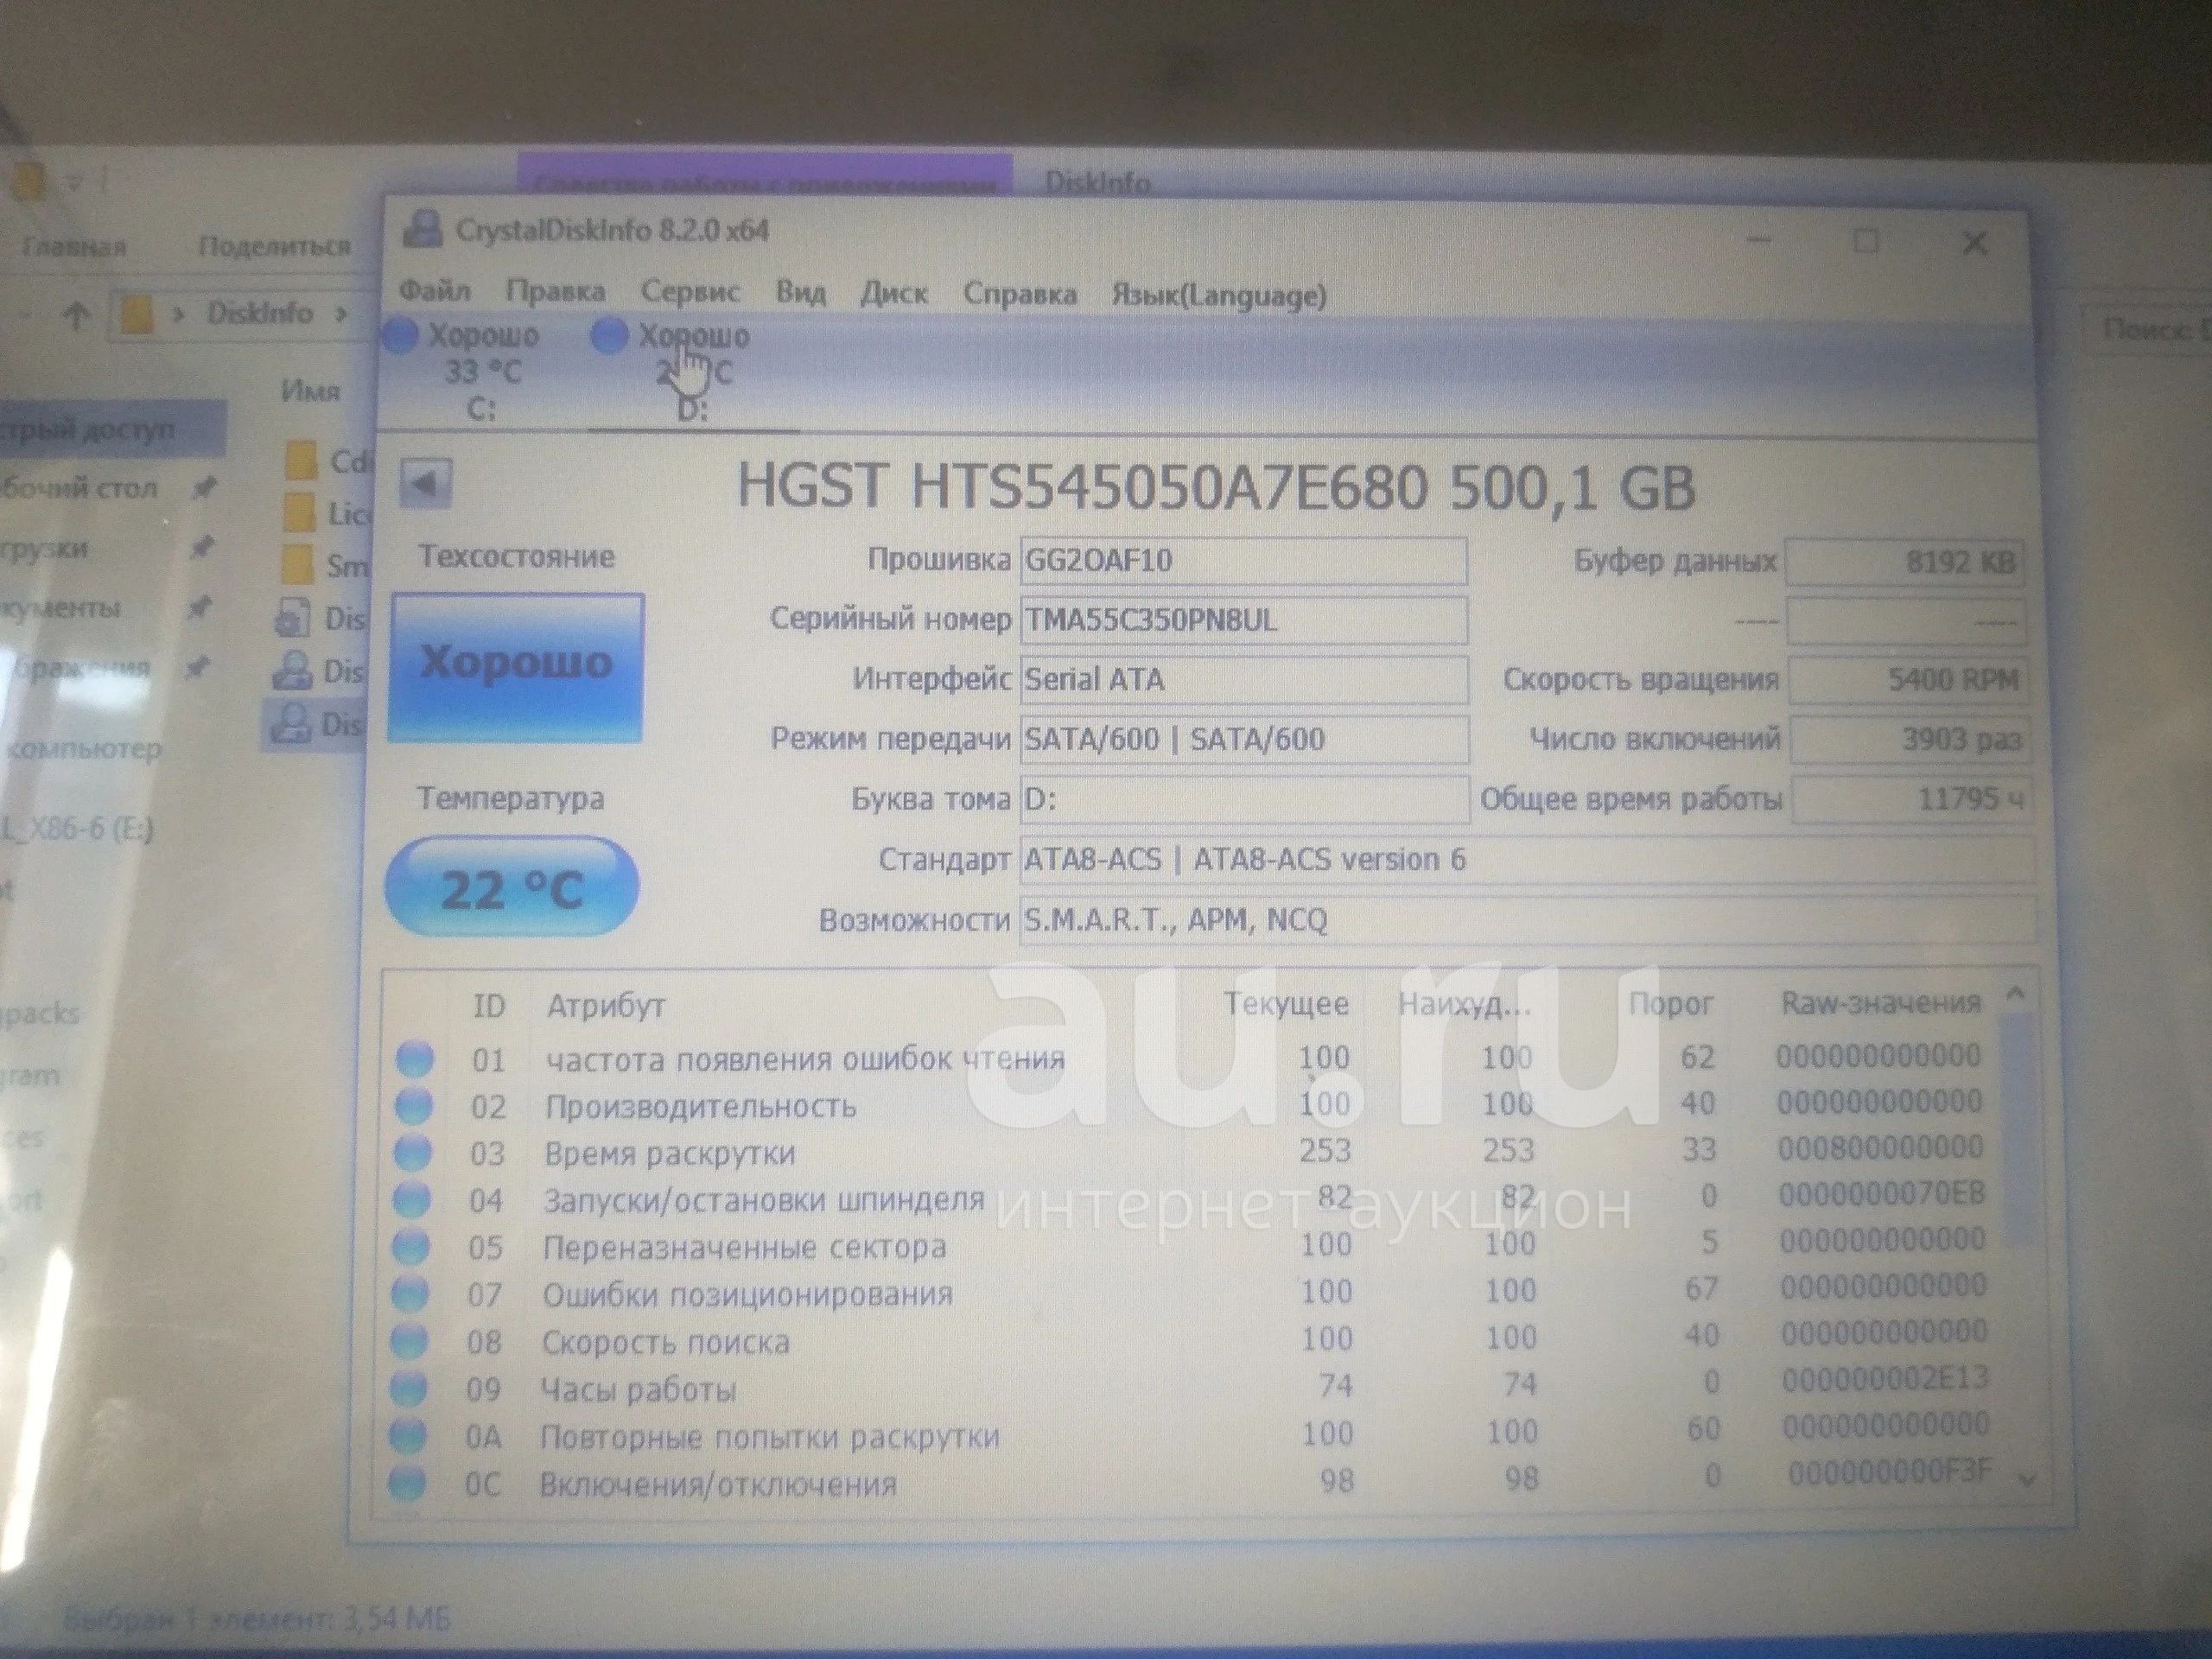Click the CrystalDiskInfo title bar icon

(423, 230)
